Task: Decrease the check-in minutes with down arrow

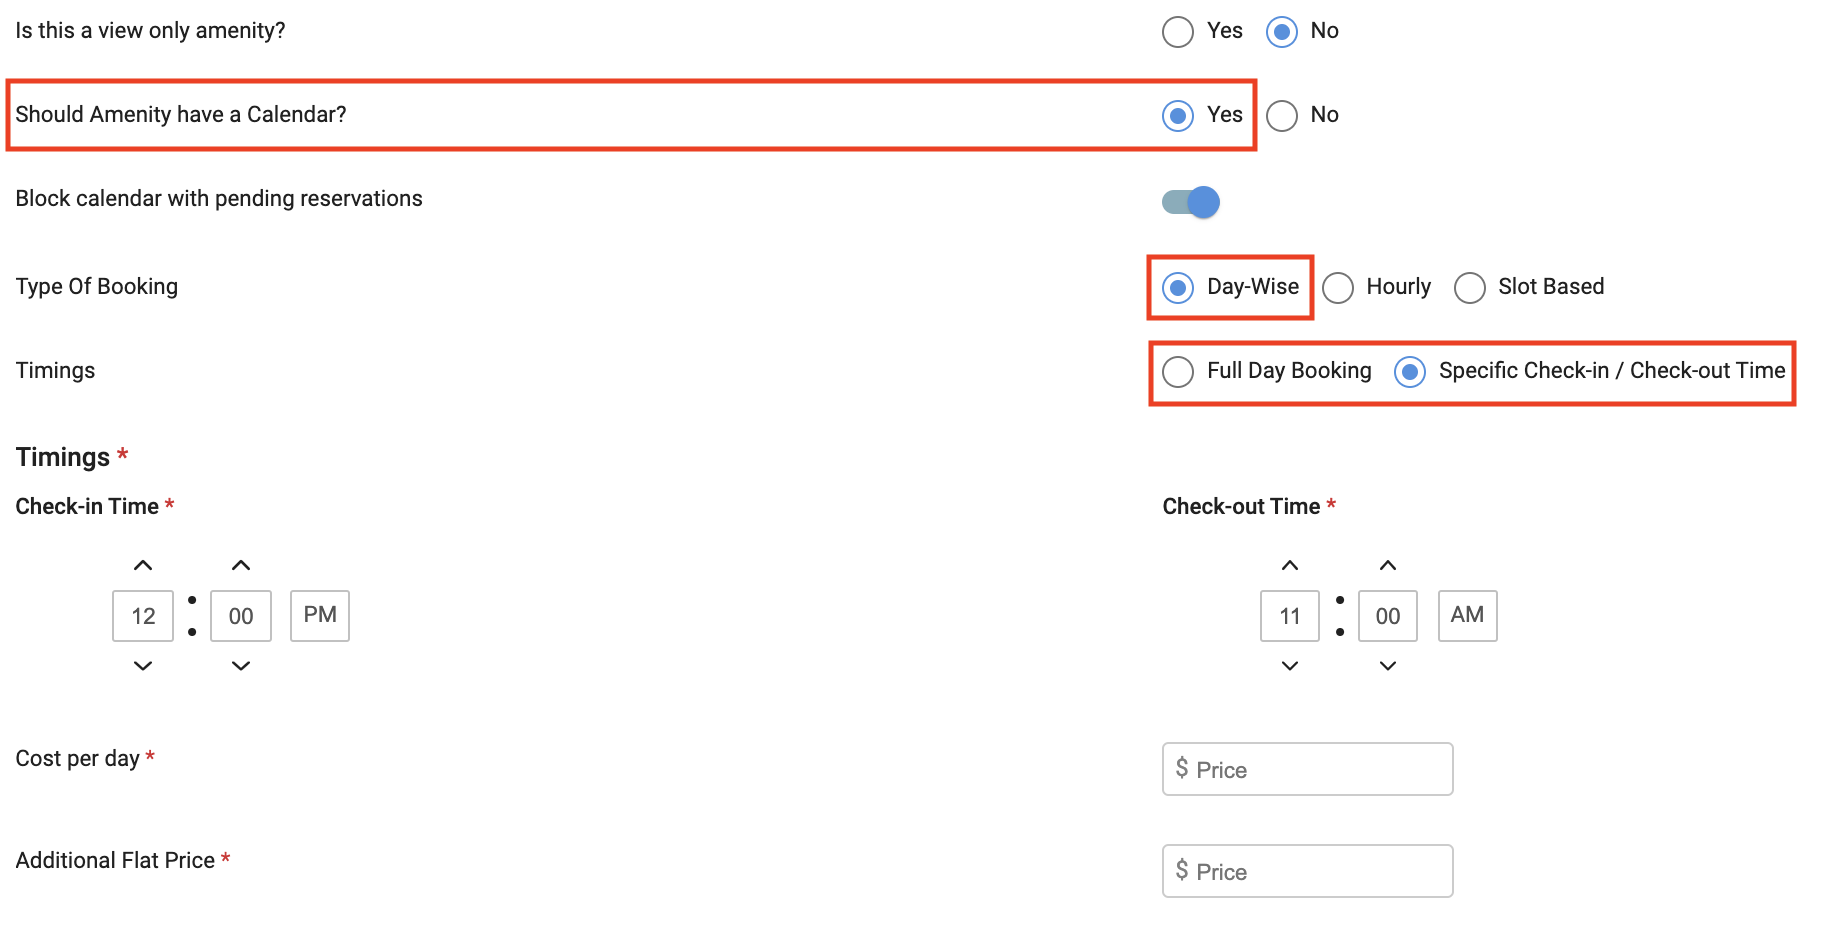Action: (241, 666)
